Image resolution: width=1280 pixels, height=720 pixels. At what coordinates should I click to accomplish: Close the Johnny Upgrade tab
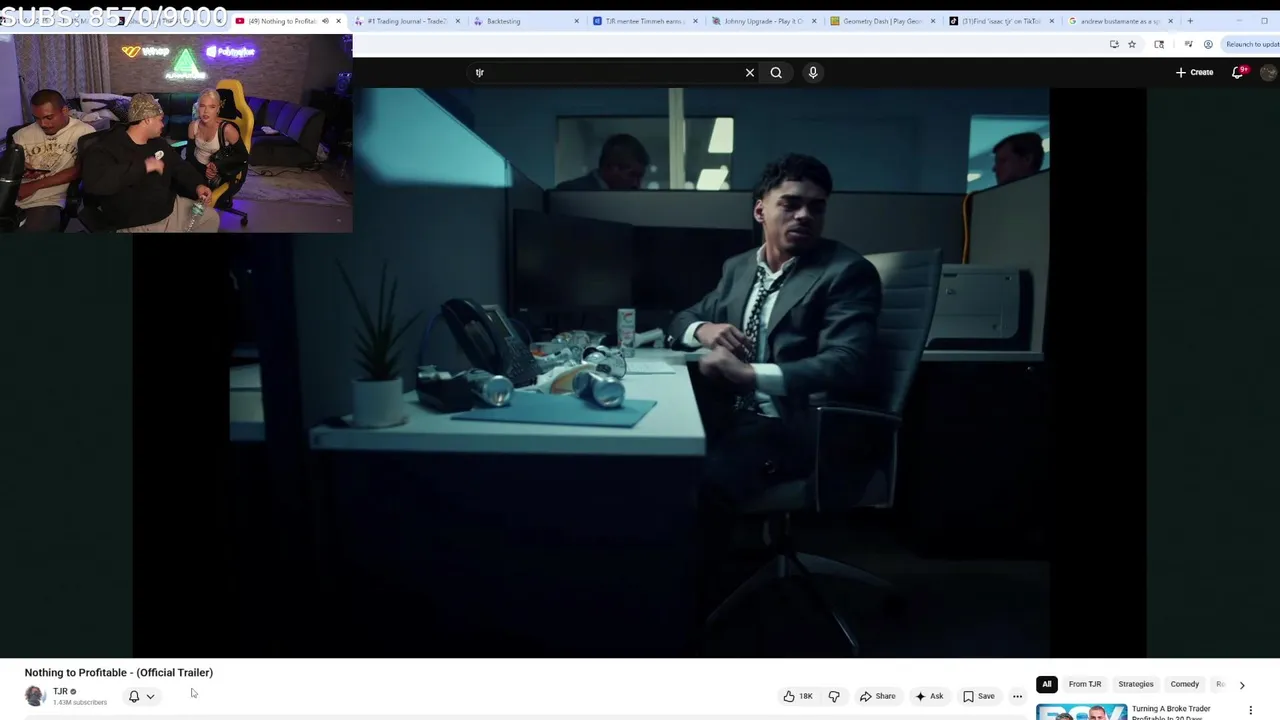click(814, 21)
